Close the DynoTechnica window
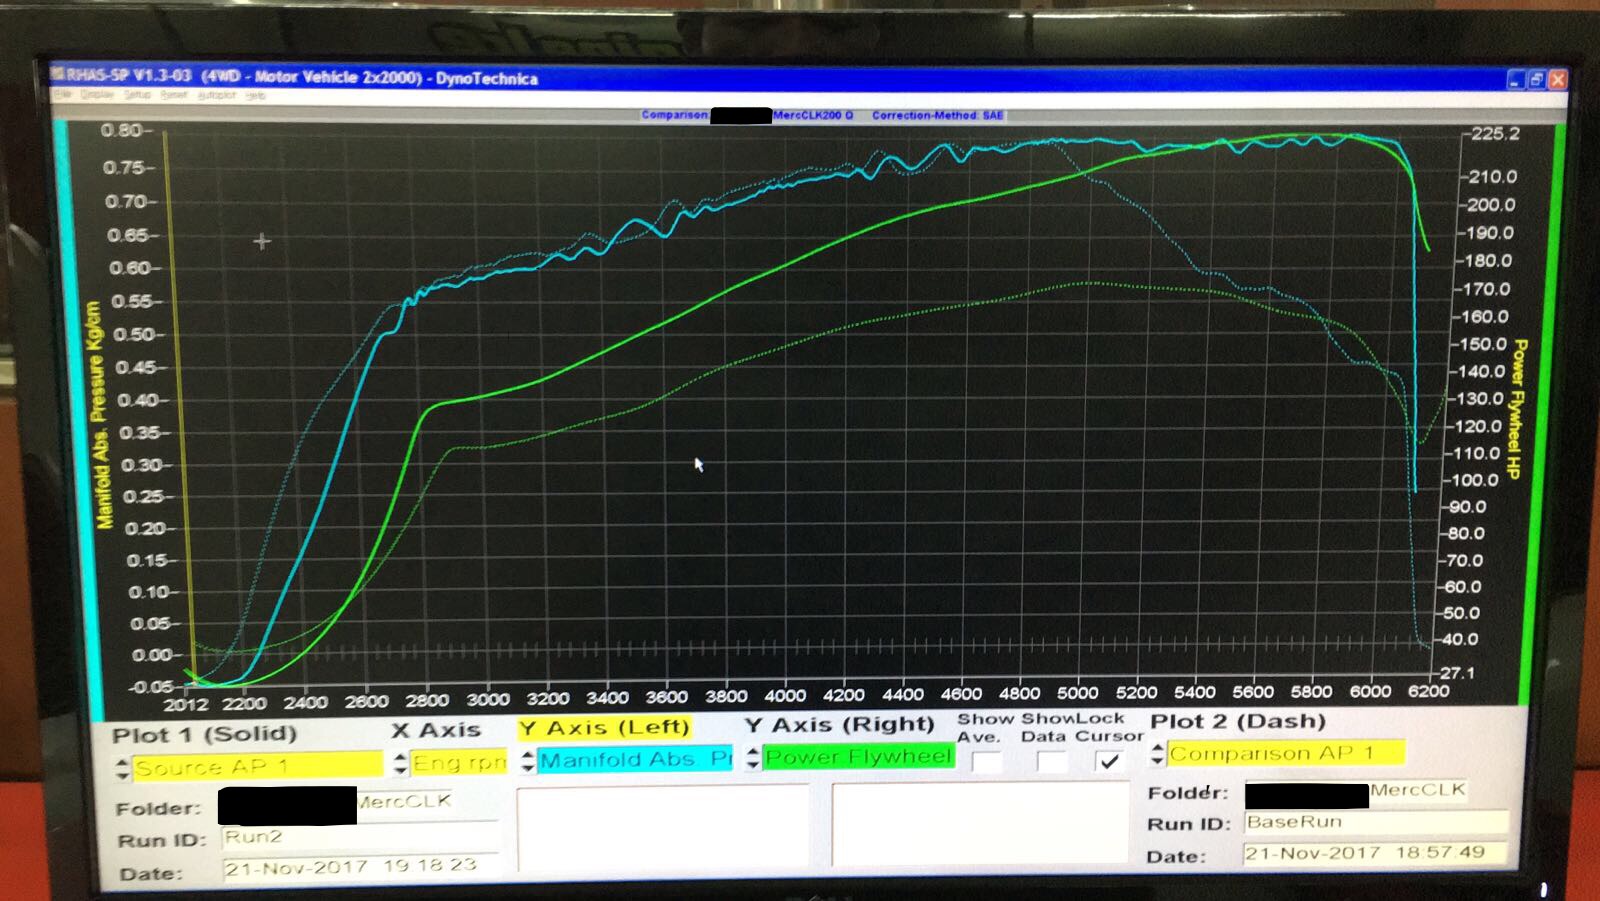Image resolution: width=1600 pixels, height=901 pixels. point(1557,79)
